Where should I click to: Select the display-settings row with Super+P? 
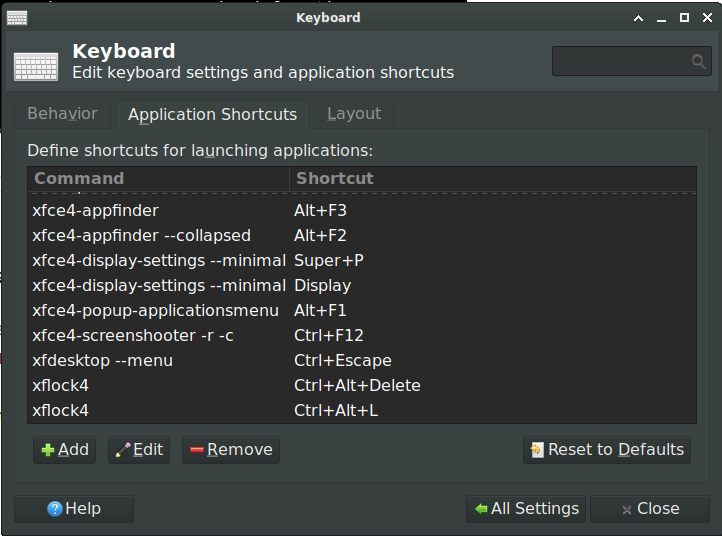362,261
